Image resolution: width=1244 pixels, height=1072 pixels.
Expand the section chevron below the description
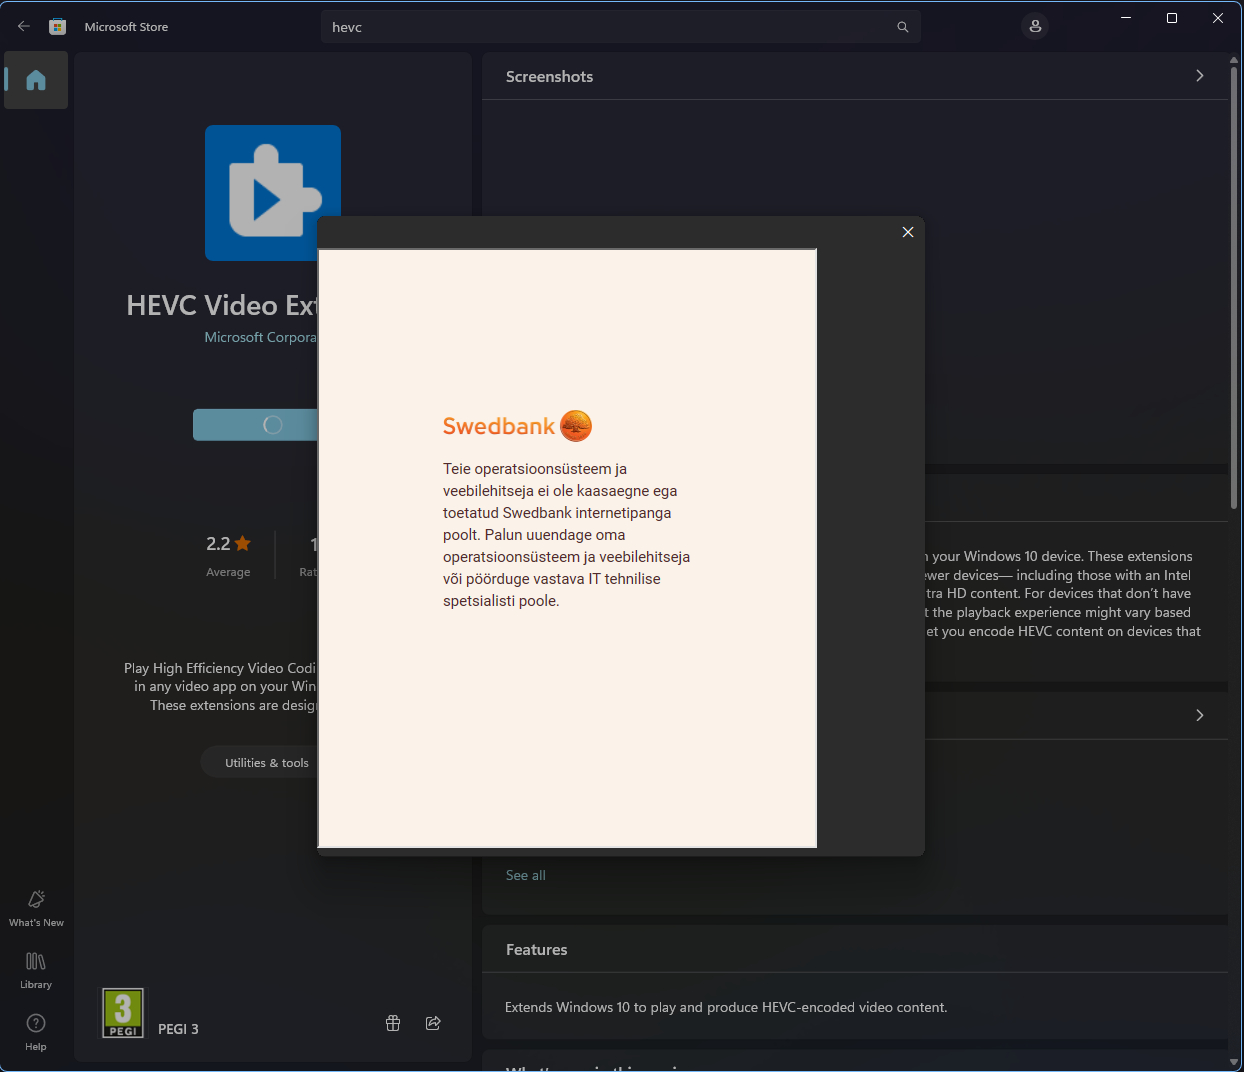[1199, 715]
